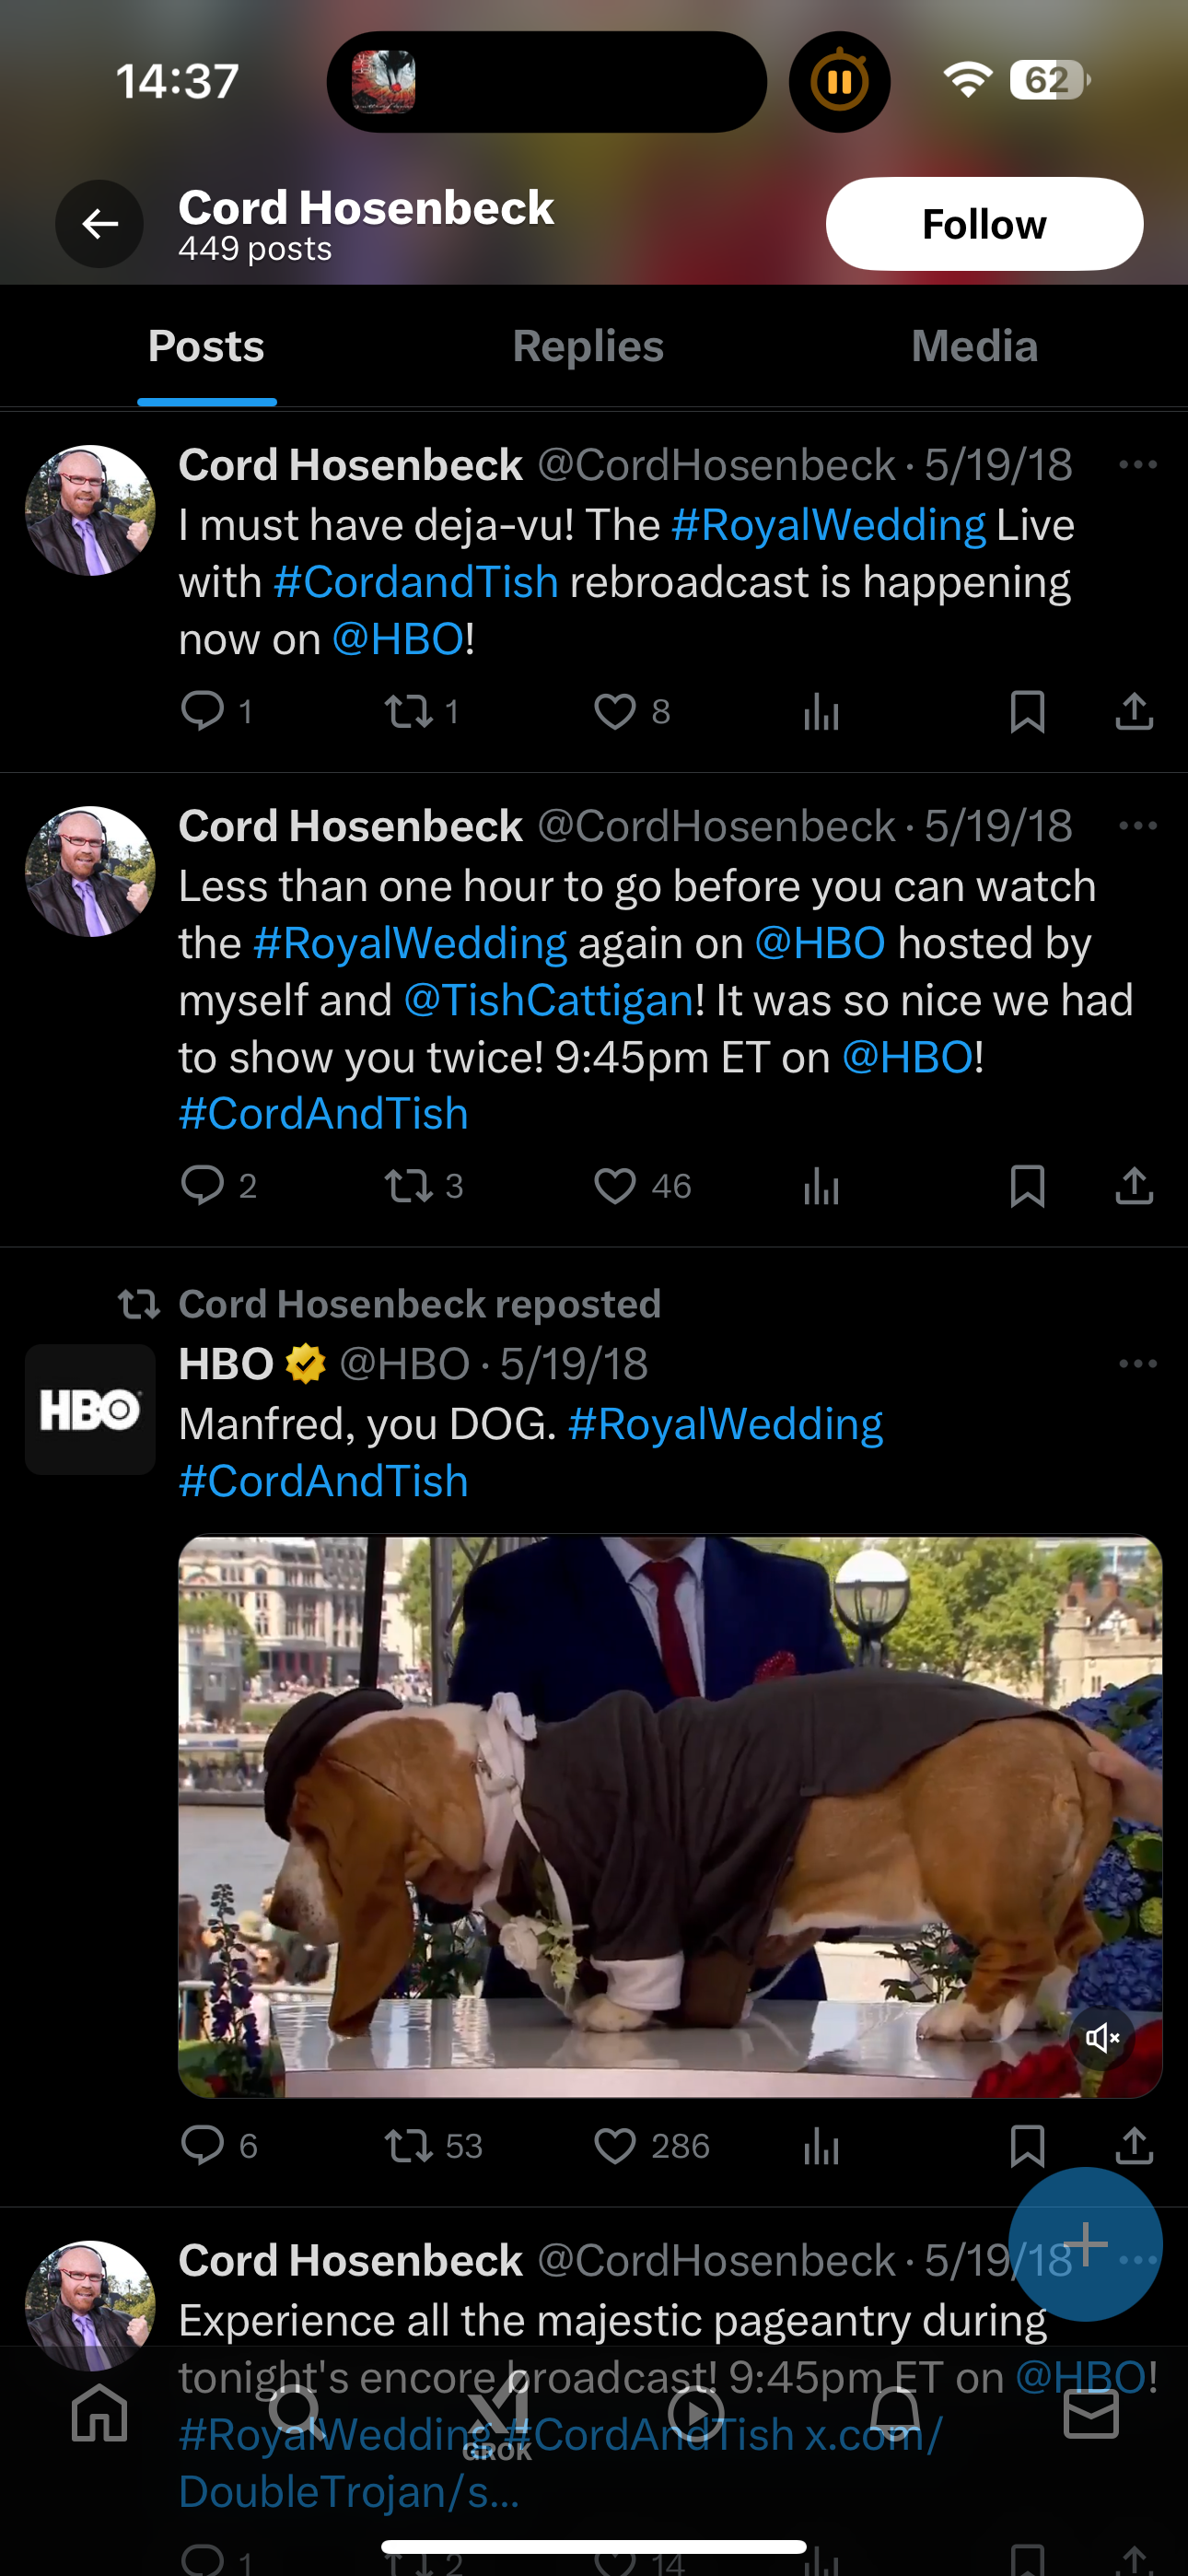Open more options on the 'Less than one hour' post

(1137, 826)
